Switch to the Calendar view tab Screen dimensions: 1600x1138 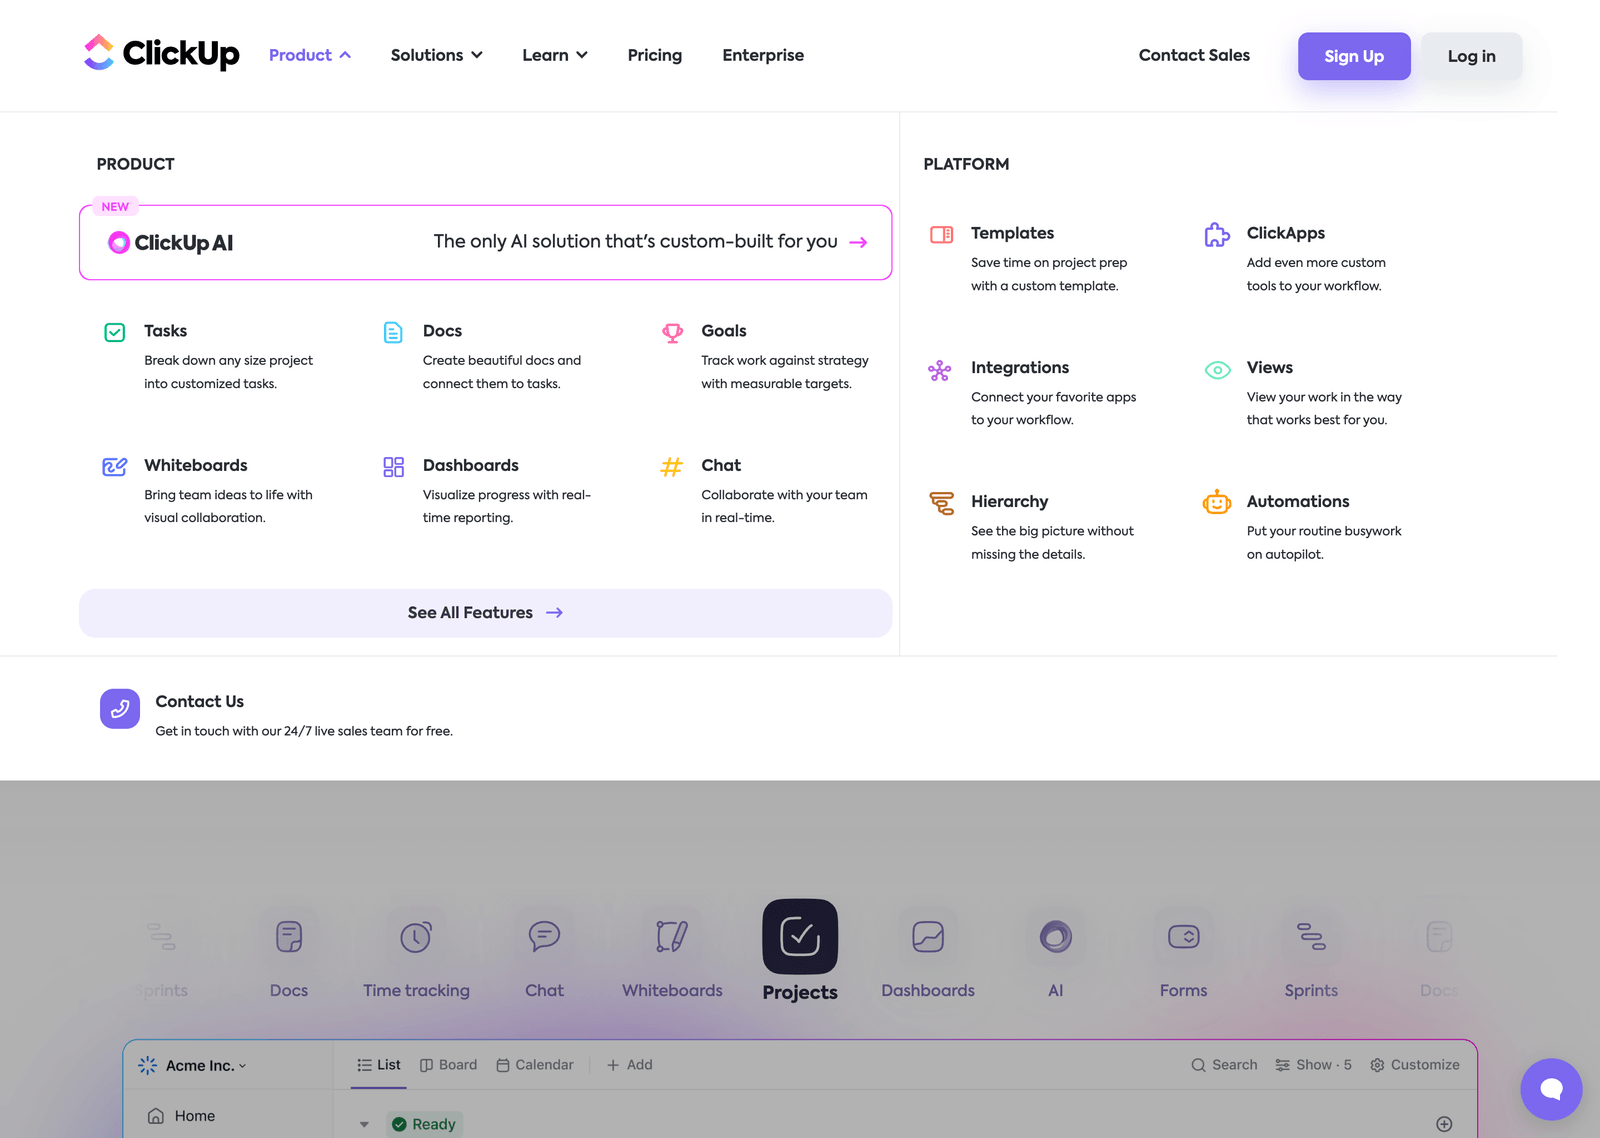click(535, 1065)
